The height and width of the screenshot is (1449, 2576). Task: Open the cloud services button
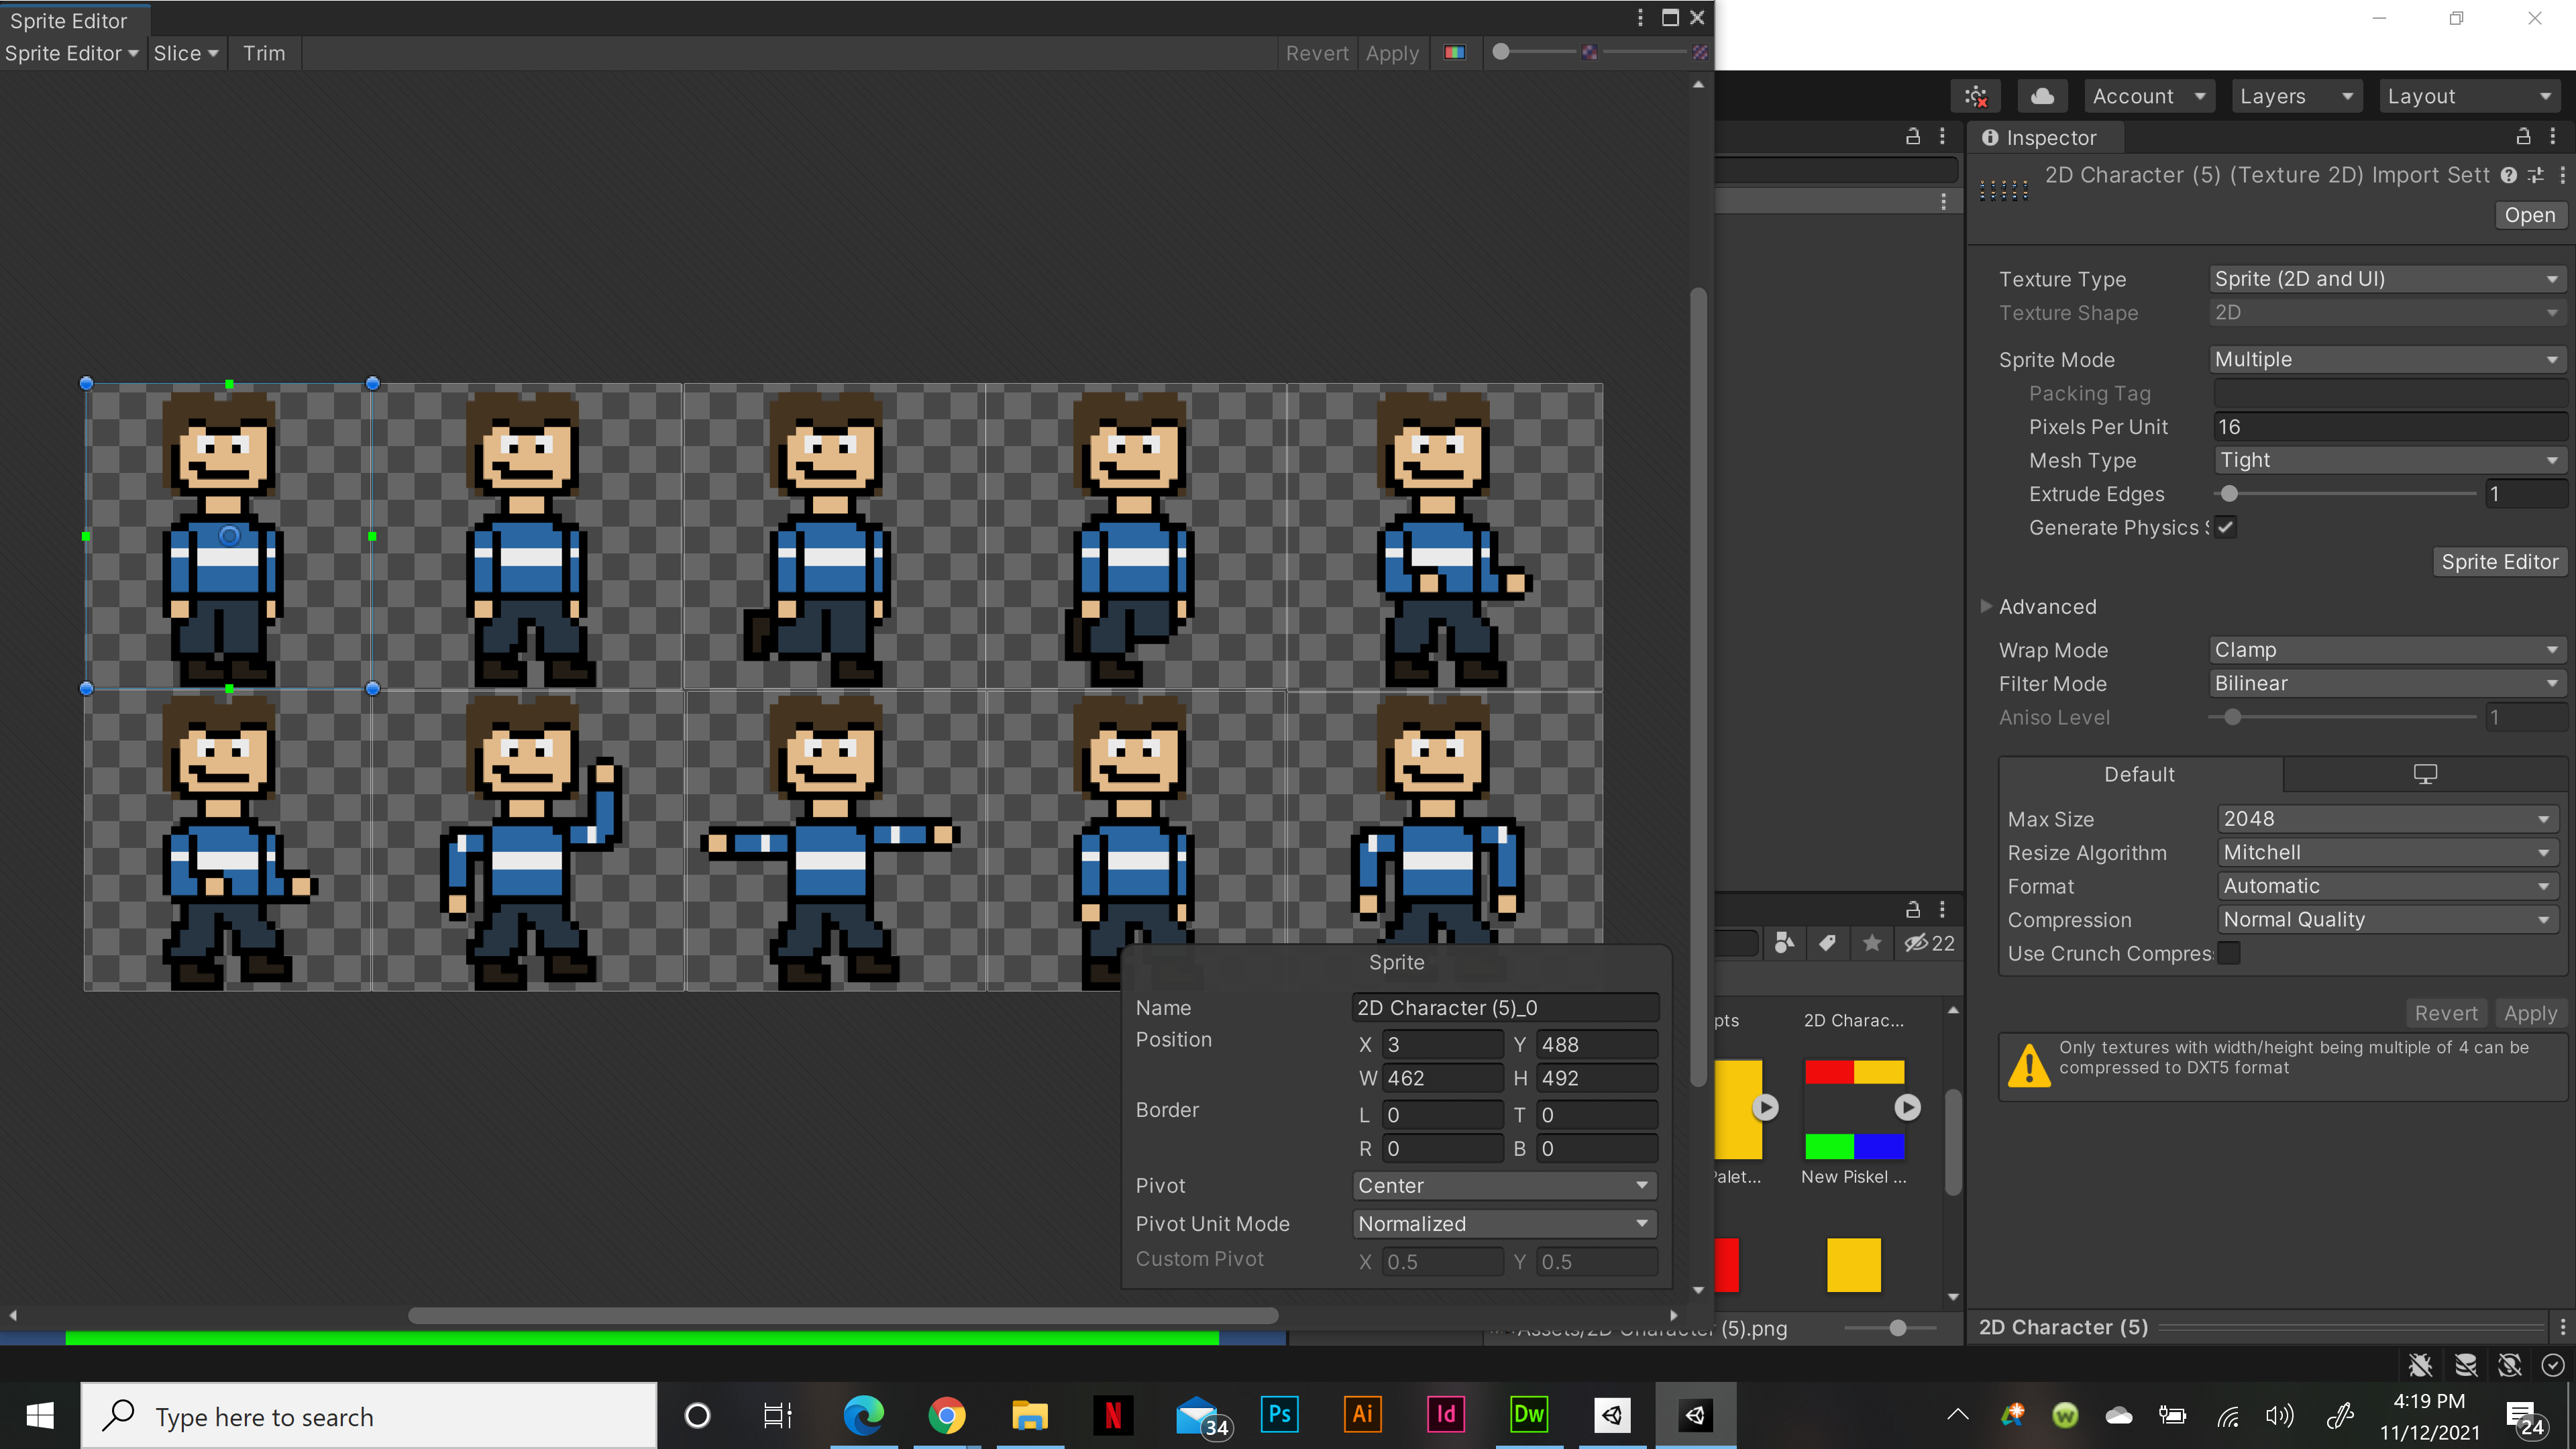tap(2042, 96)
